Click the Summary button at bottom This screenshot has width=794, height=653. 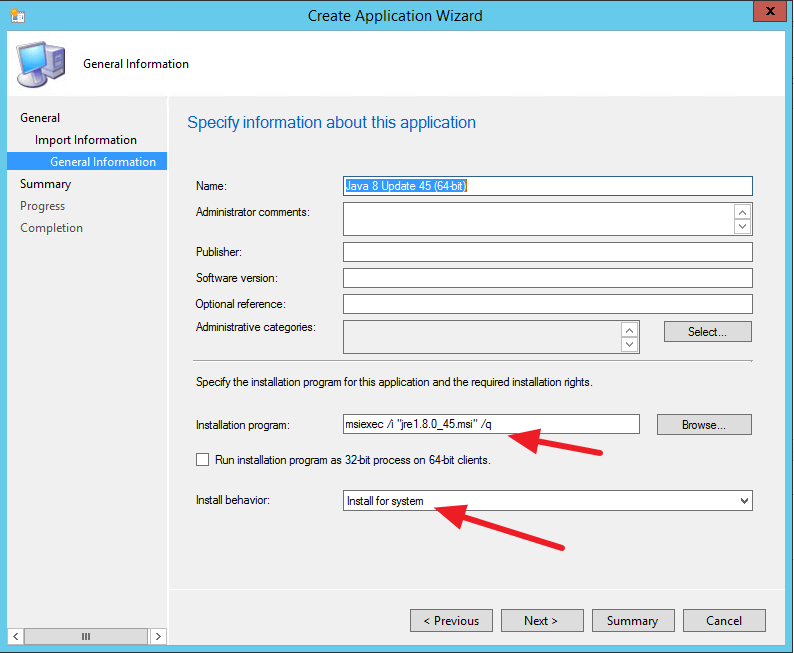click(x=633, y=621)
